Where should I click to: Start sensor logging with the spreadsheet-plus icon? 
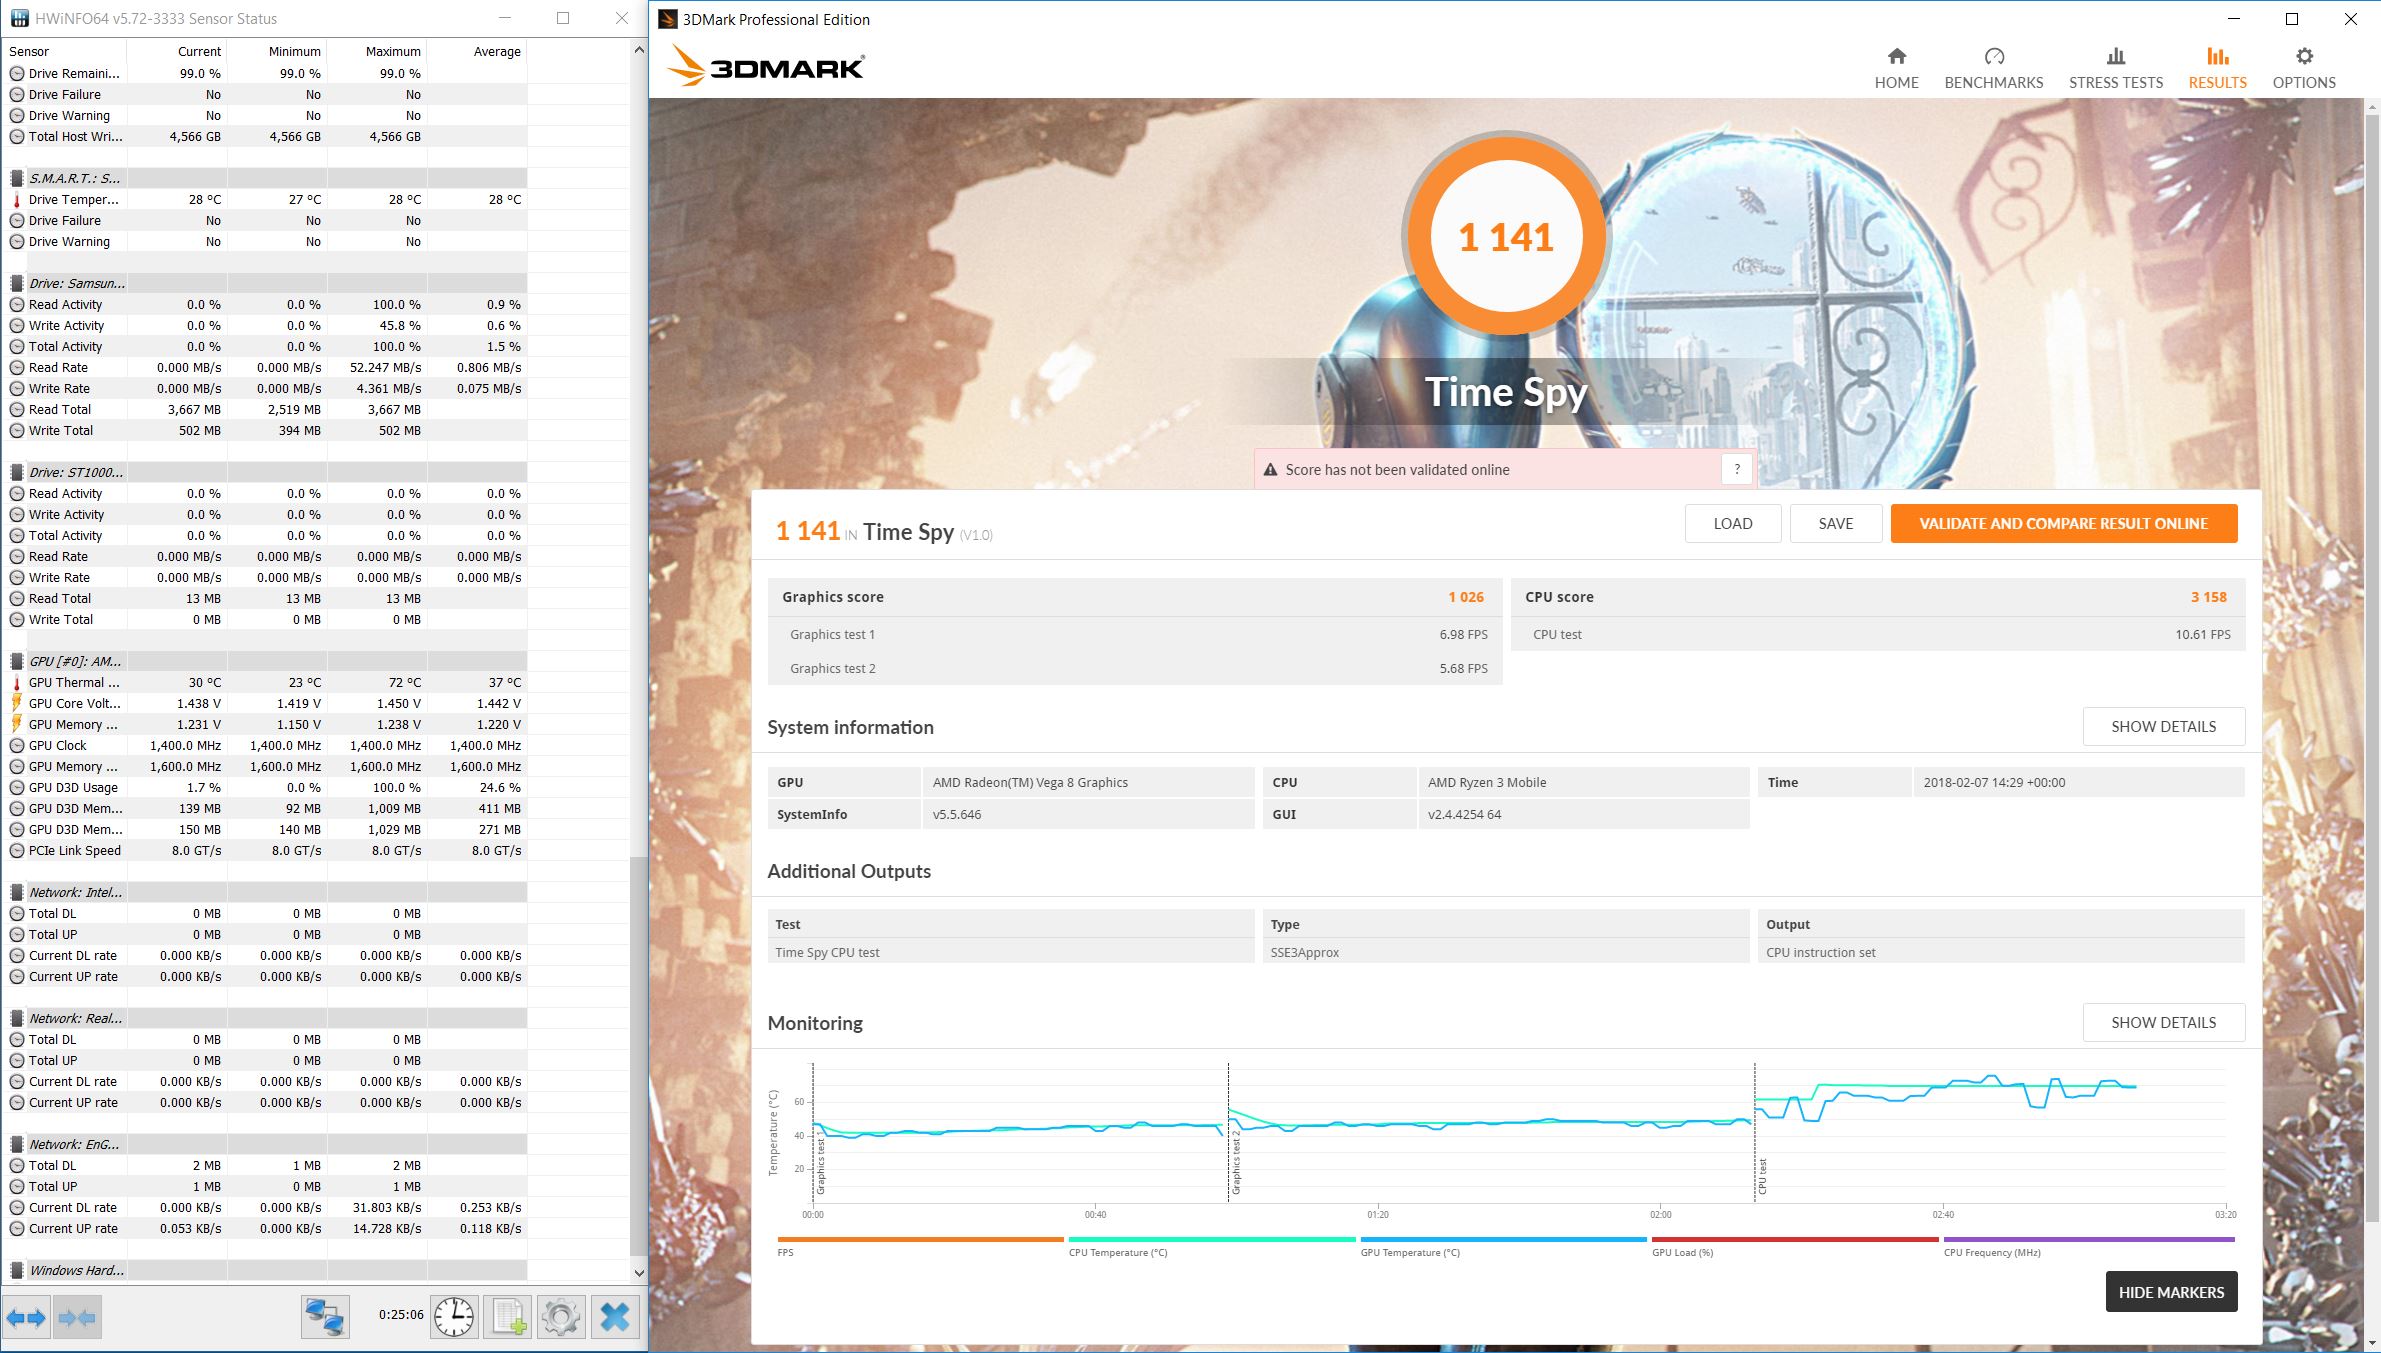click(508, 1317)
